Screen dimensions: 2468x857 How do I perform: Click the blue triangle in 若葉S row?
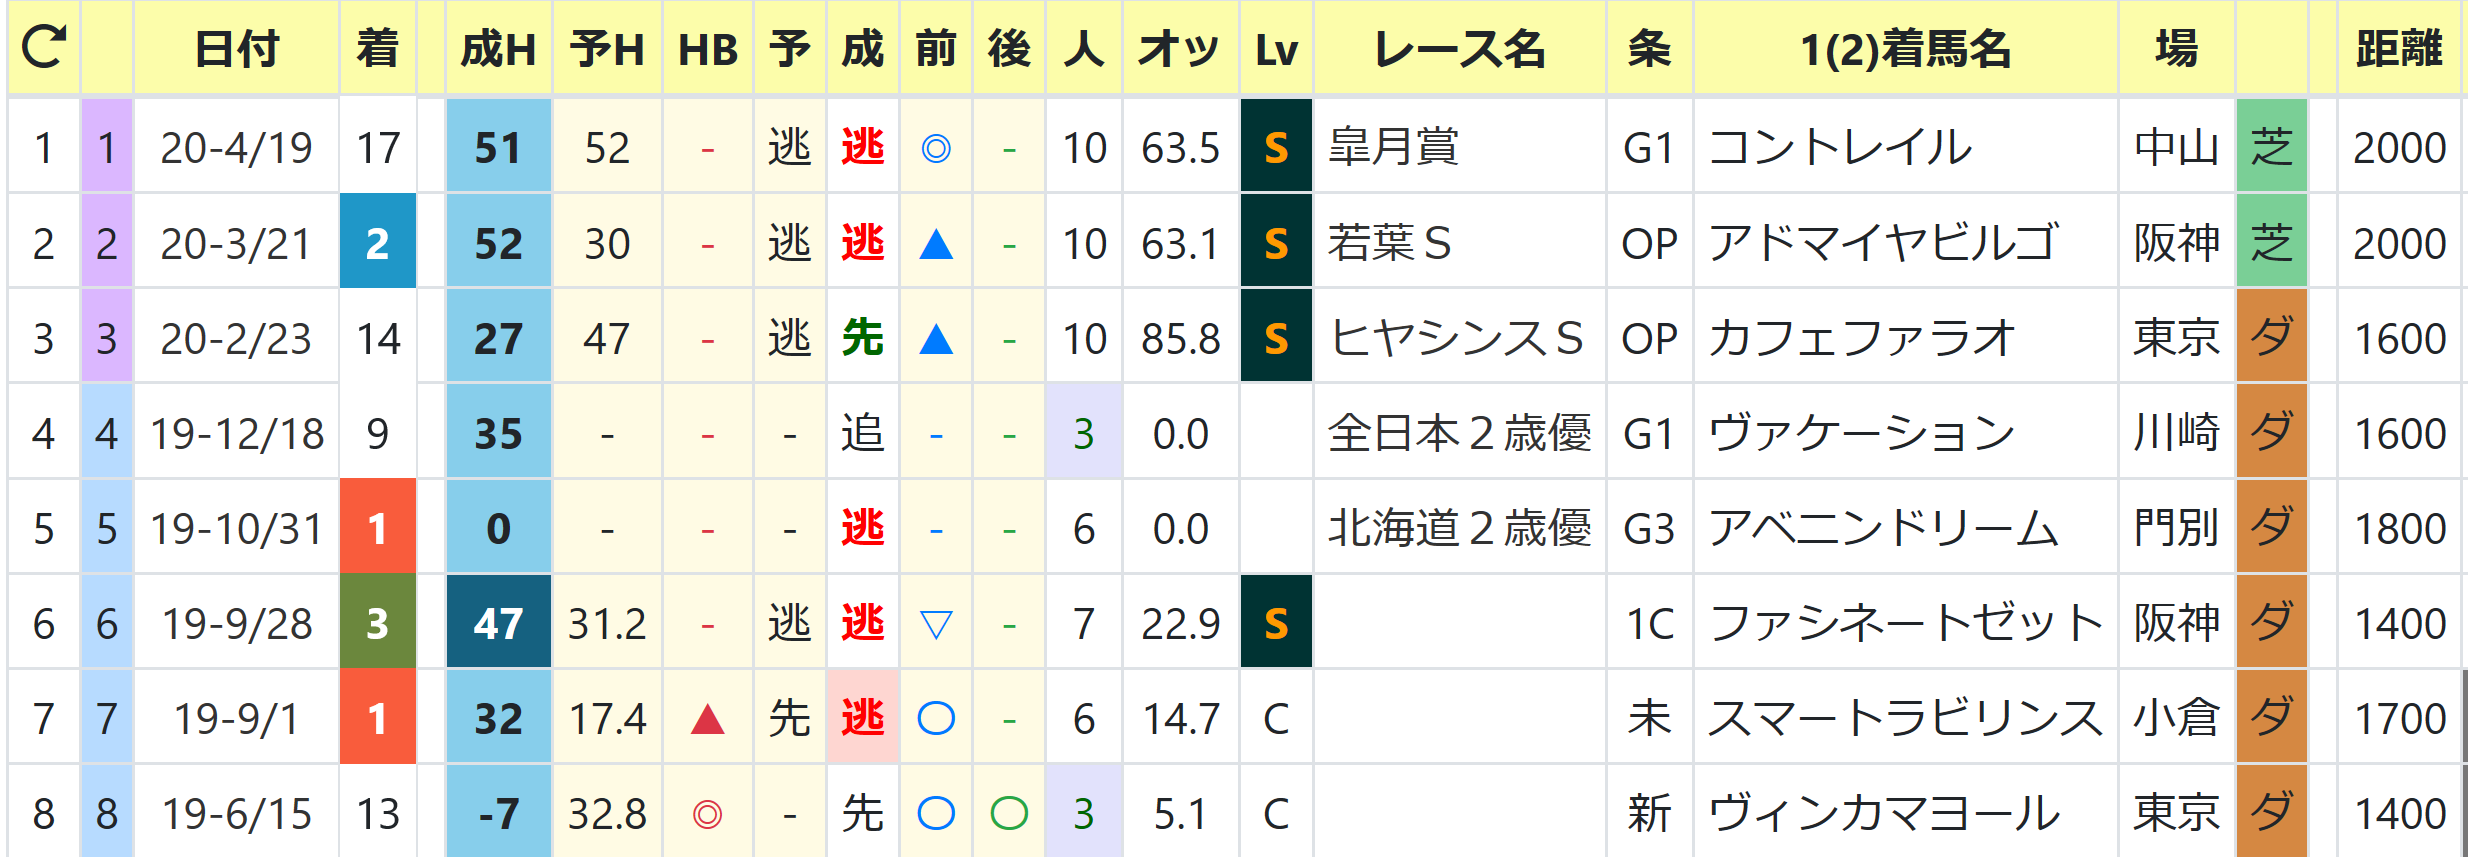click(x=936, y=244)
